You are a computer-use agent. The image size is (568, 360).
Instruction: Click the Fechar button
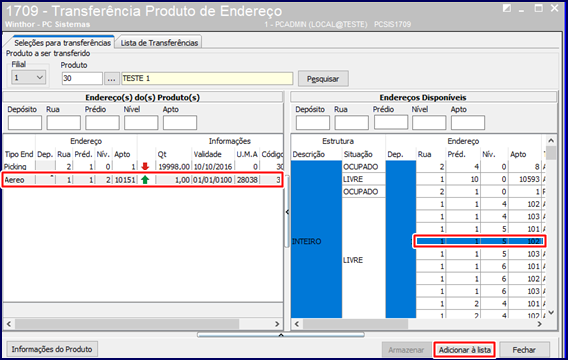point(524,350)
